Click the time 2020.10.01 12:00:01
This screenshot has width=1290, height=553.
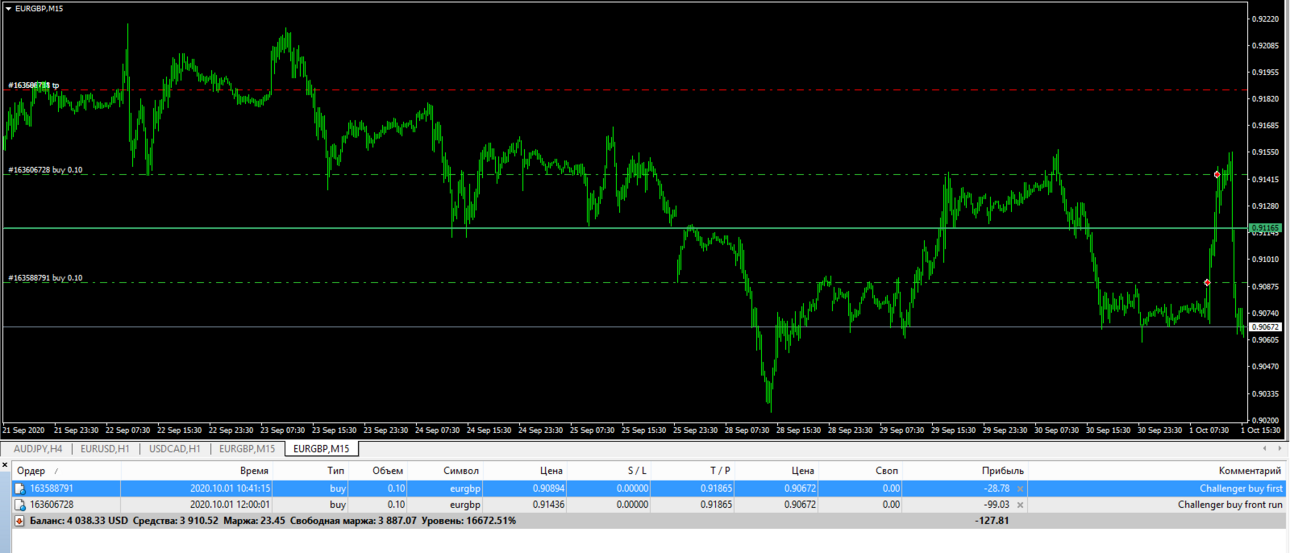229,505
